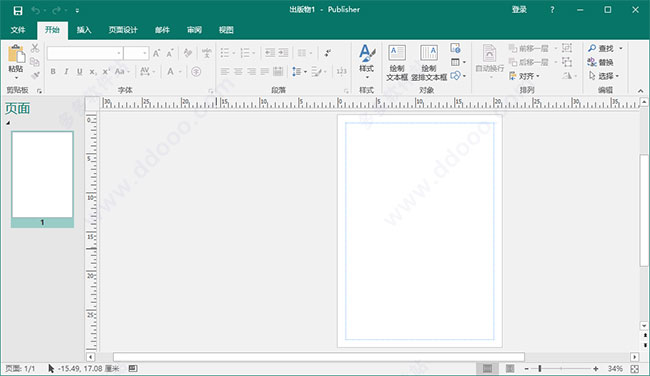Click the Format Painter brush icon
650x376 pixels.
coord(35,75)
